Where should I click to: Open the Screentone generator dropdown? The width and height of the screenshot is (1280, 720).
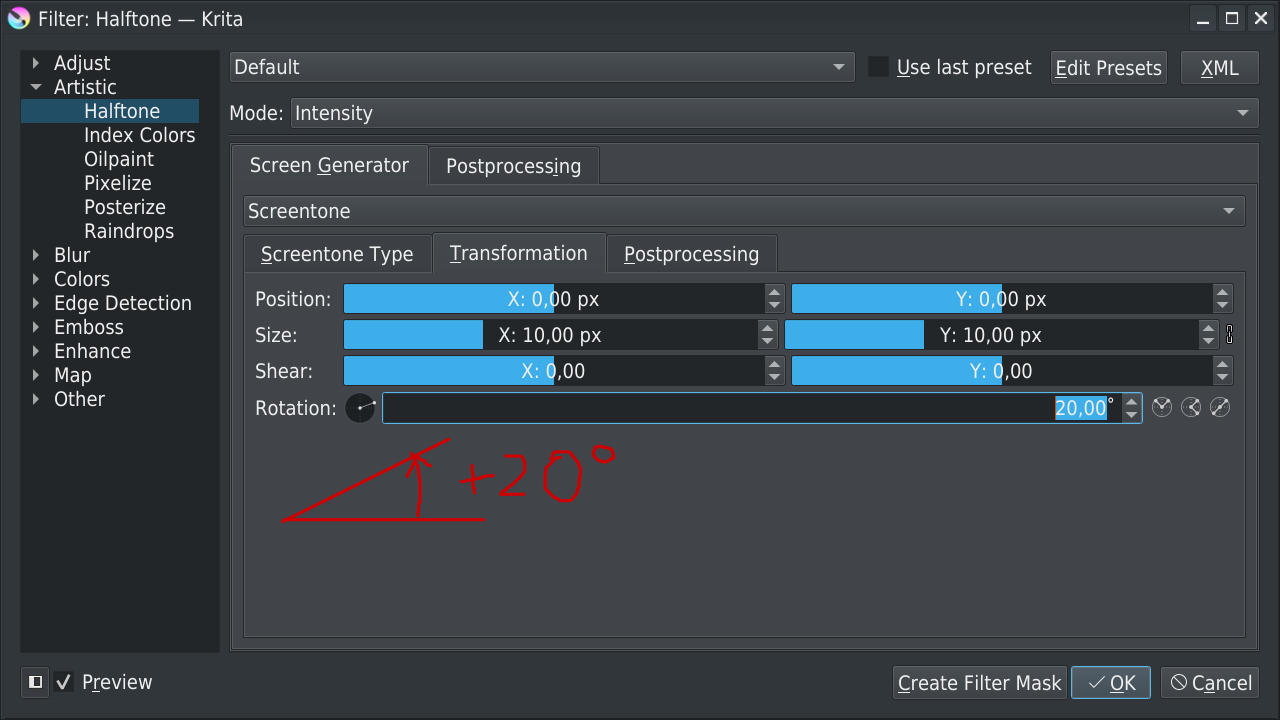(x=744, y=211)
